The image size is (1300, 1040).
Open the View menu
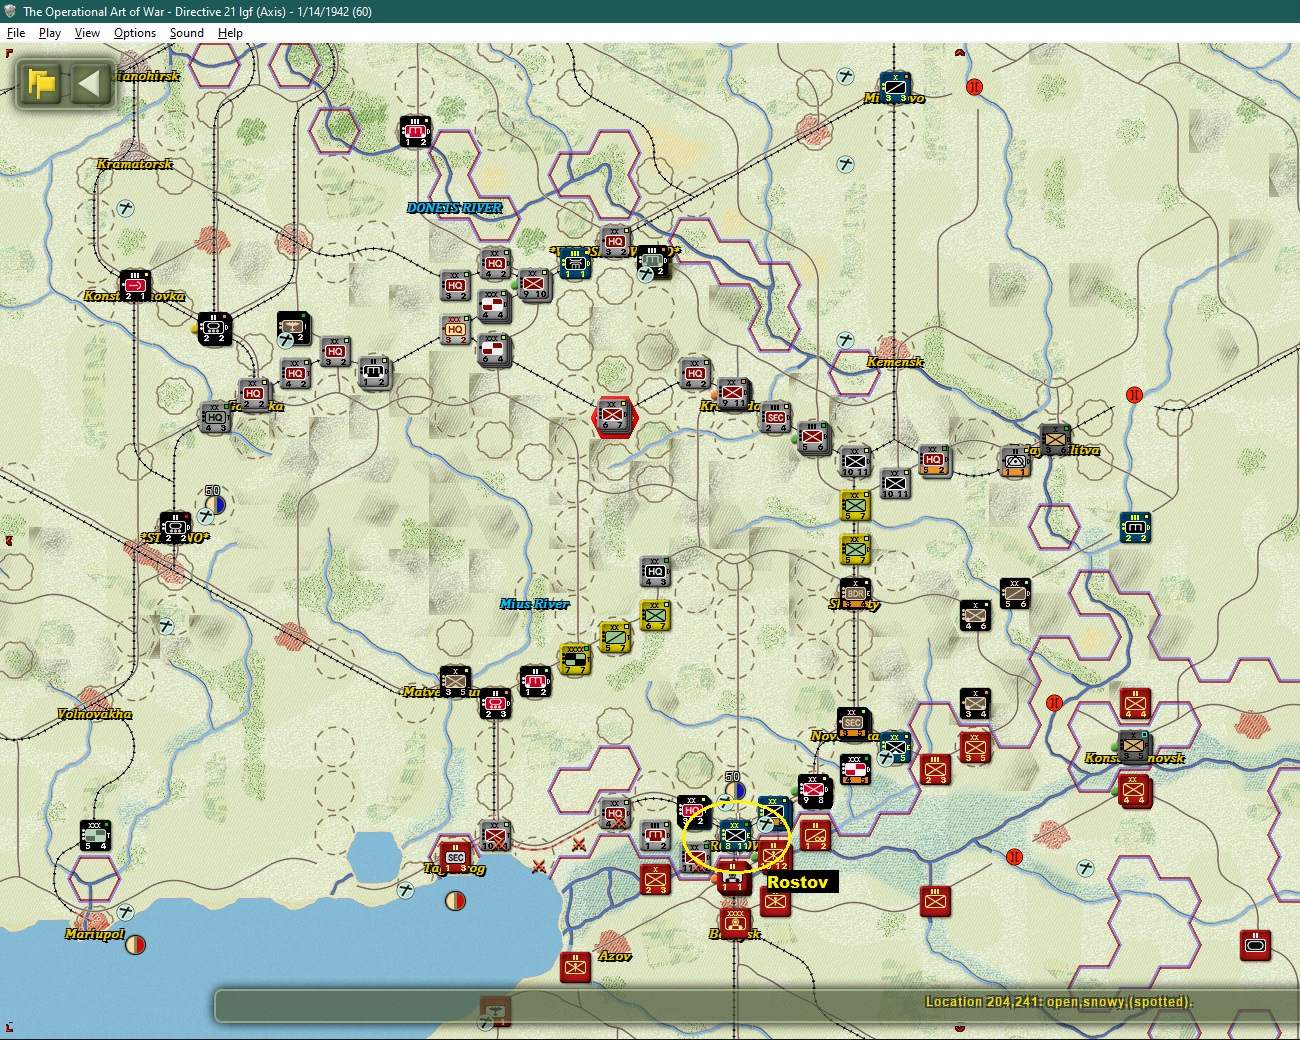click(x=87, y=33)
